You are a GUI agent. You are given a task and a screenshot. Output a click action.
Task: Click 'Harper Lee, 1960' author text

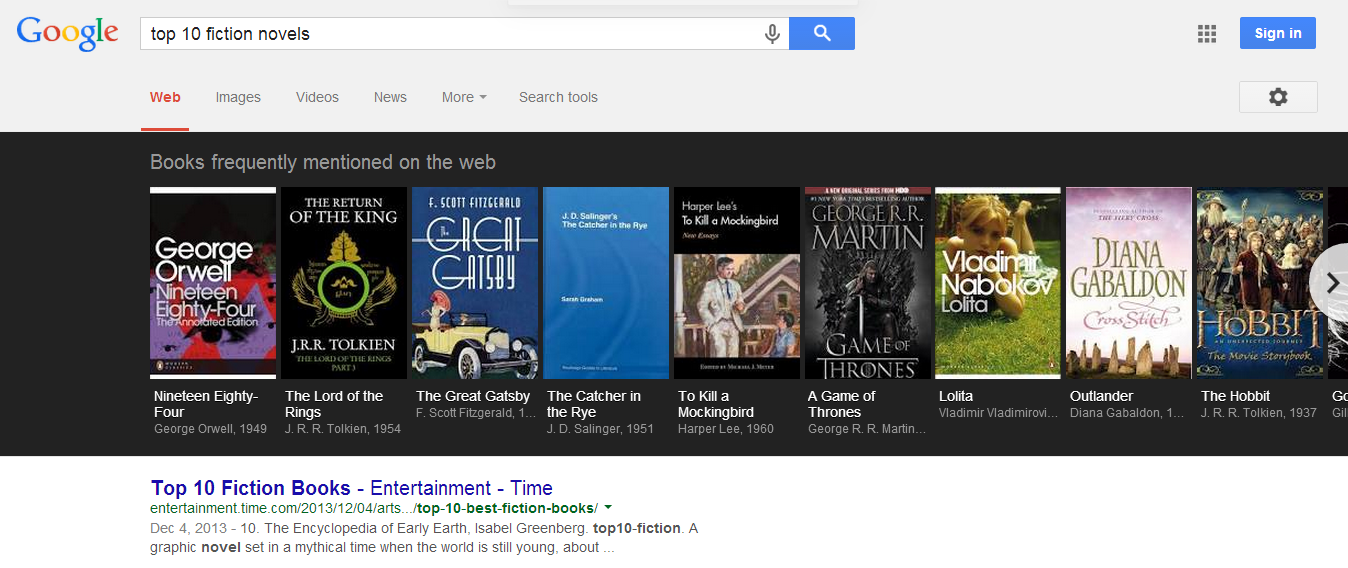pos(726,429)
